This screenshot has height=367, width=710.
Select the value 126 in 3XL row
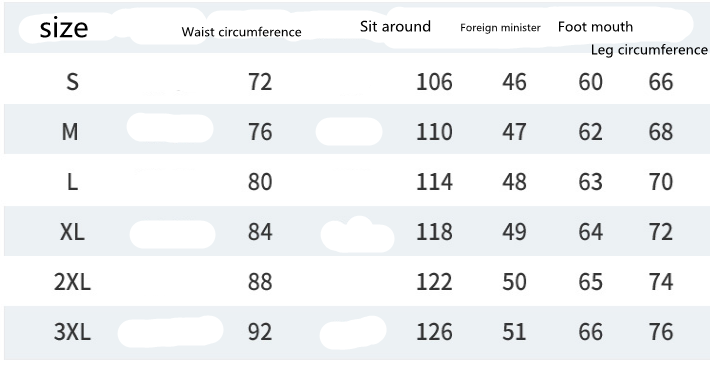point(434,332)
